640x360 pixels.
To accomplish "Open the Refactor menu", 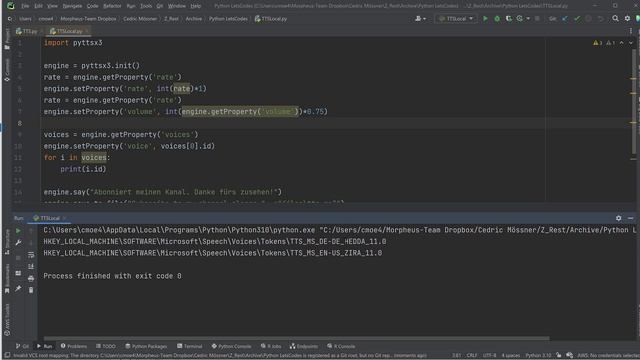I will (x=112, y=6).
